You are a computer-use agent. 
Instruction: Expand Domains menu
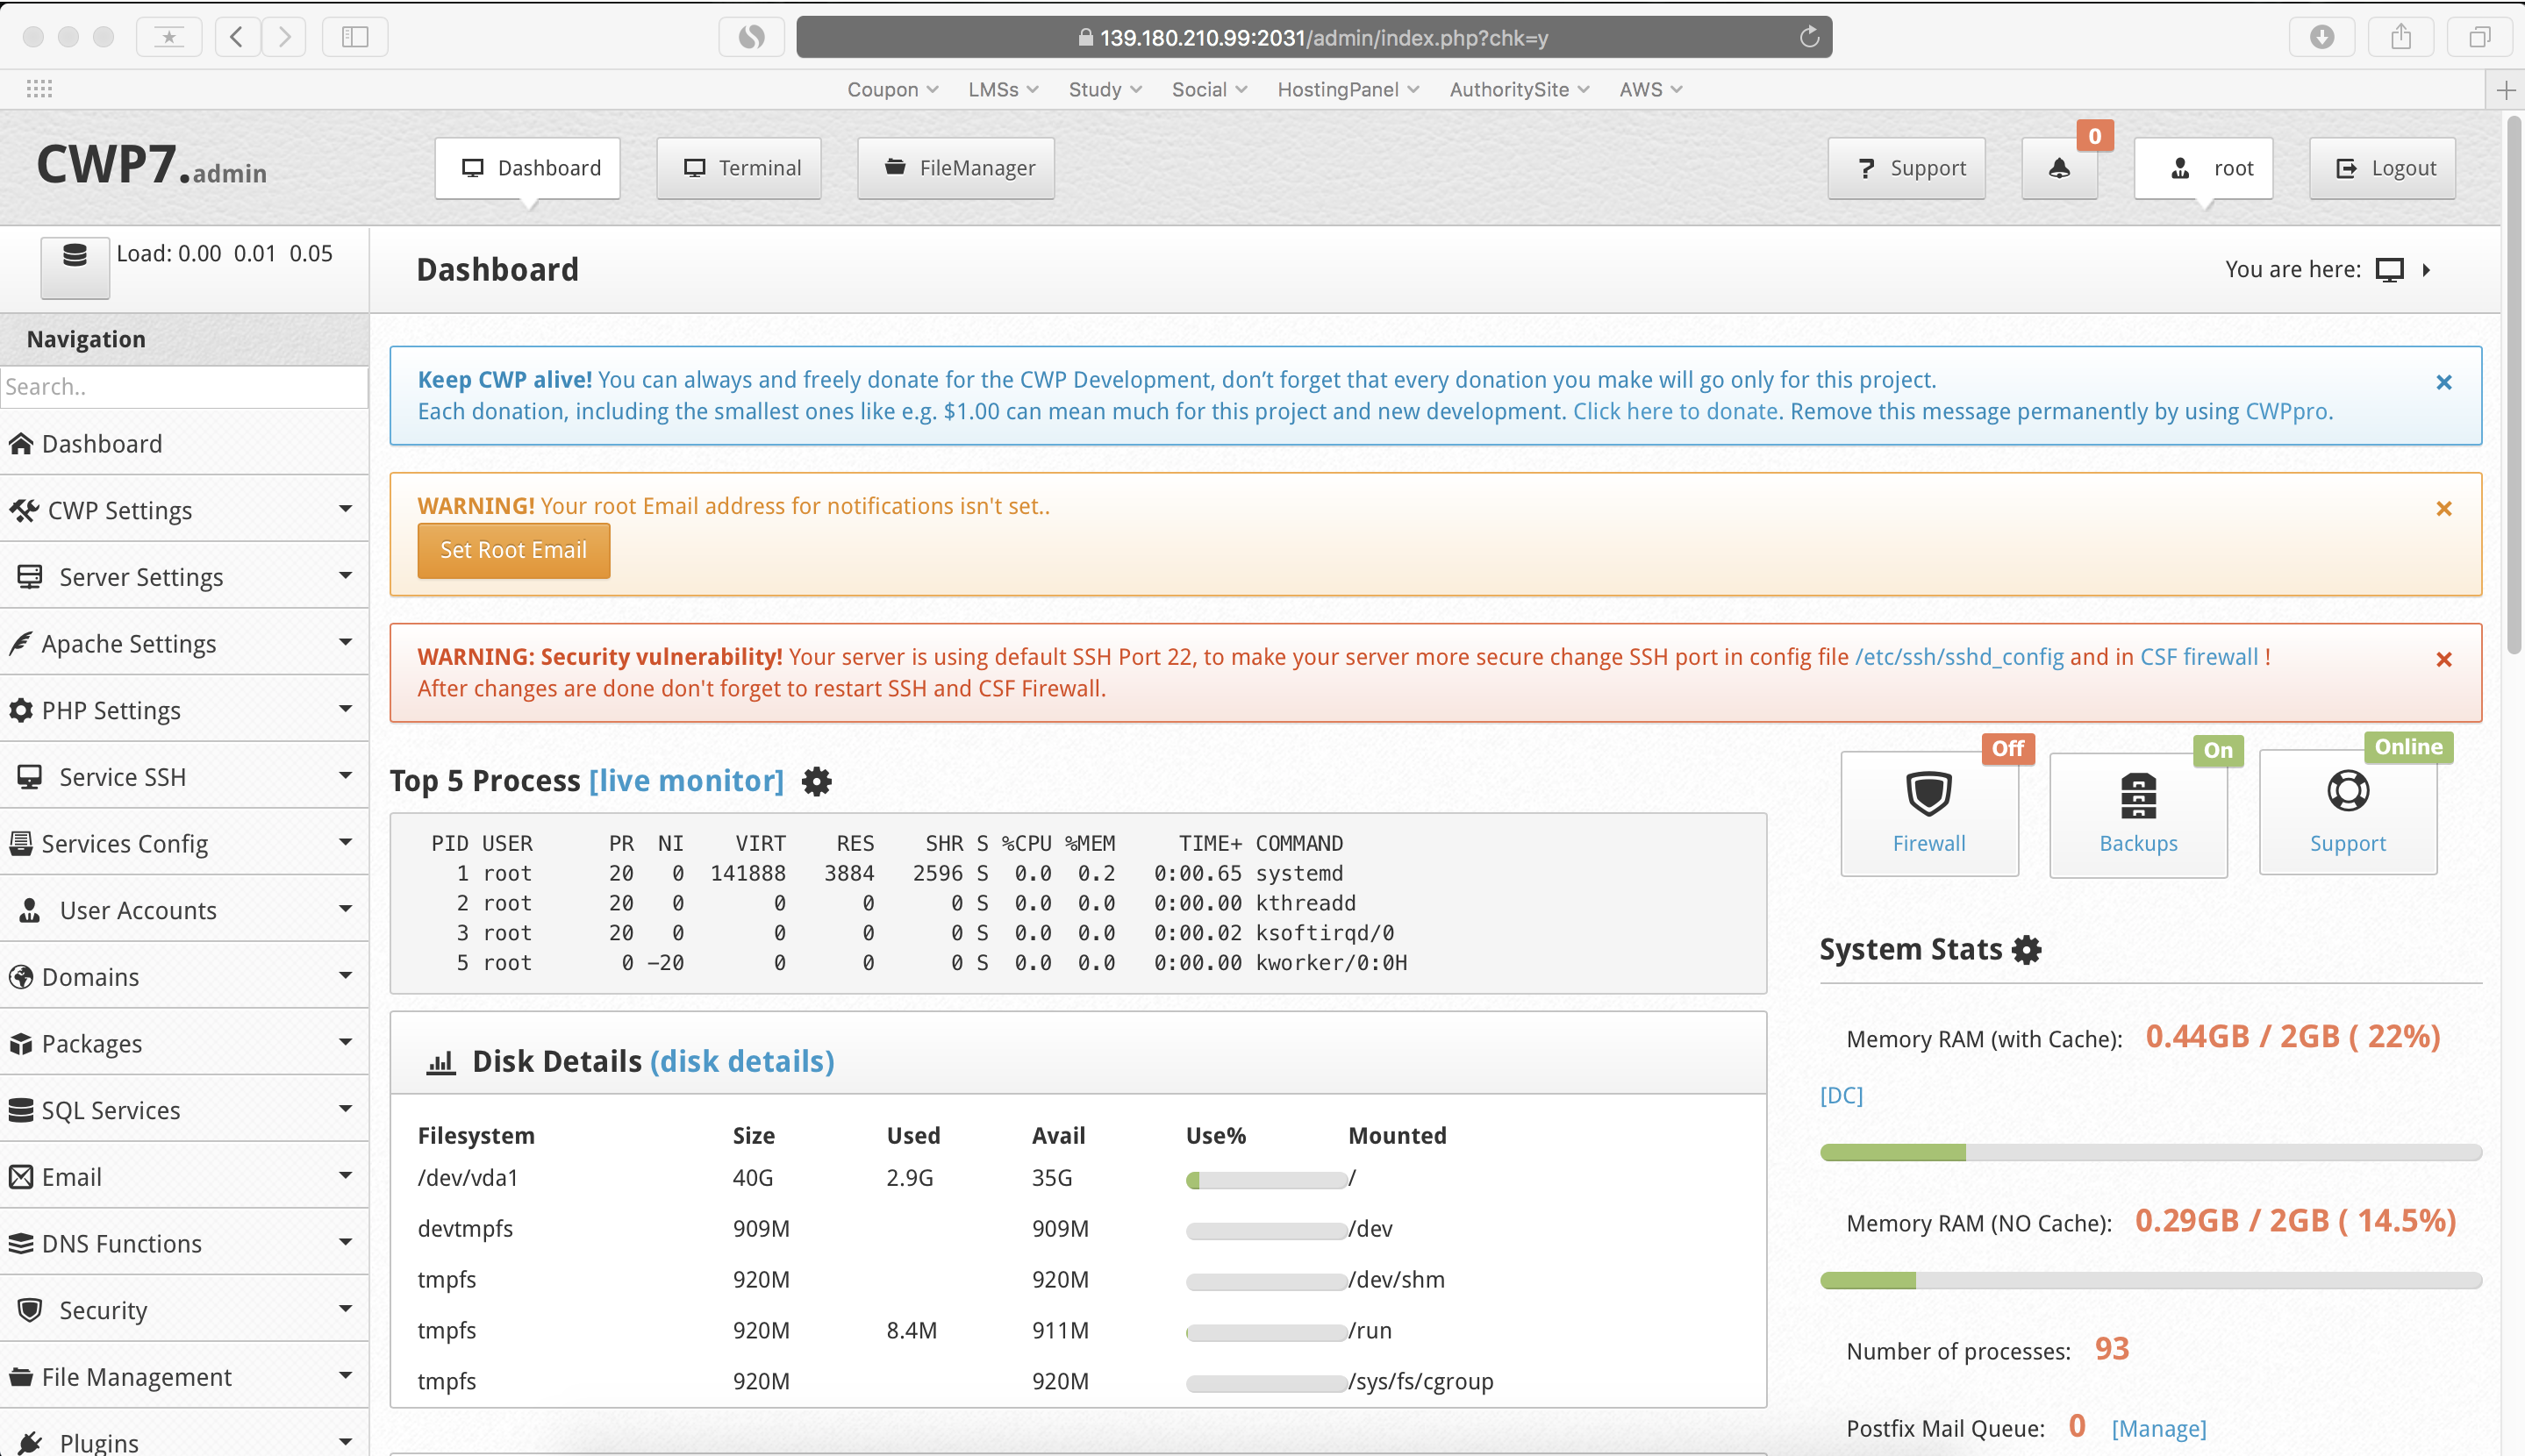(x=184, y=977)
